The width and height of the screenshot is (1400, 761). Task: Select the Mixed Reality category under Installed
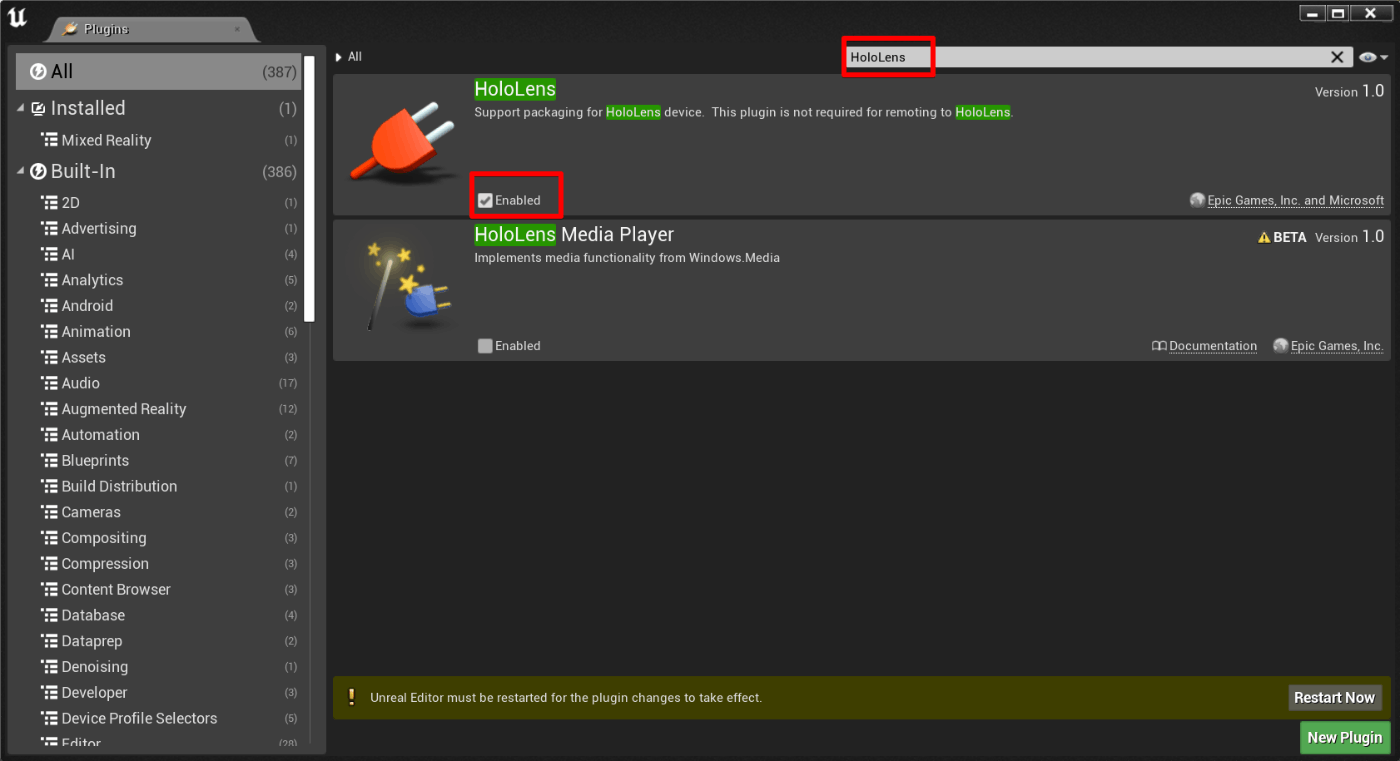point(105,140)
